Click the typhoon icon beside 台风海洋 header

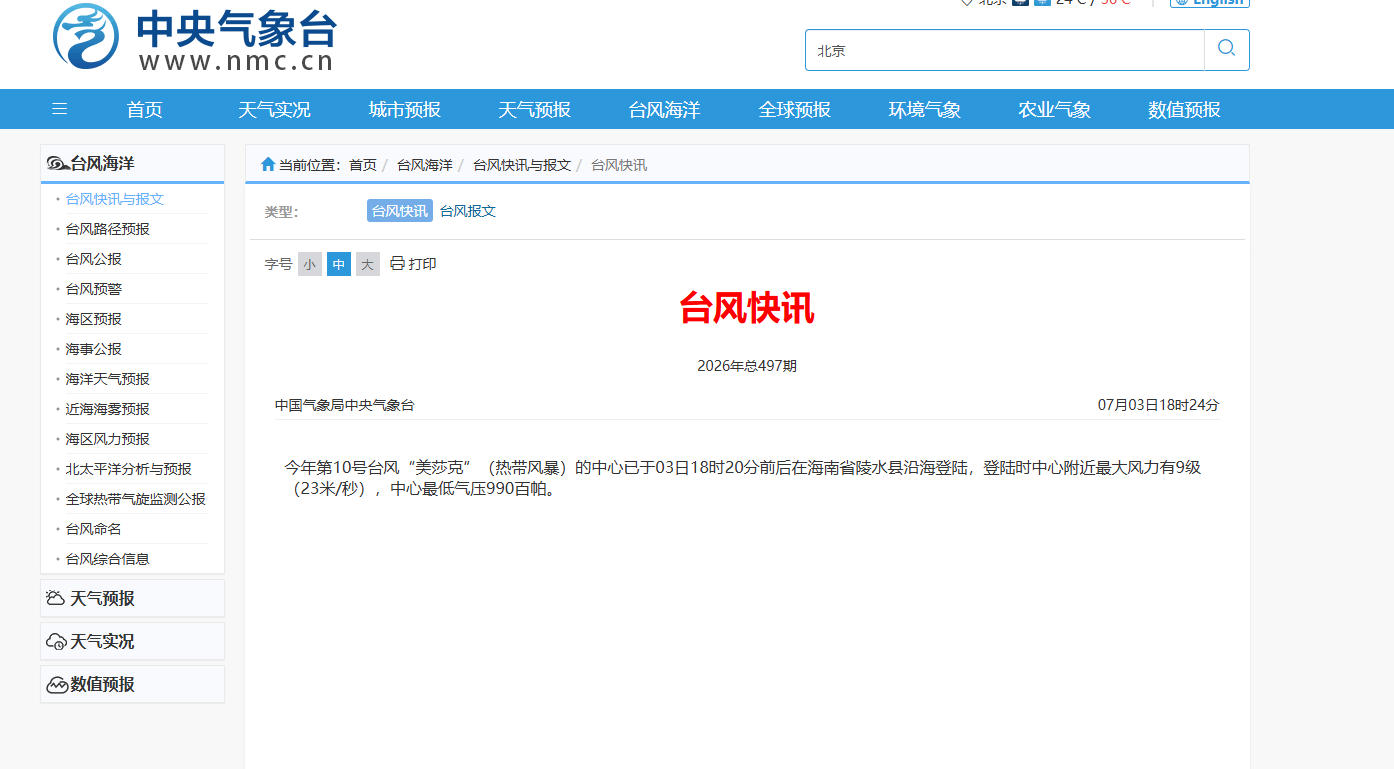[x=57, y=163]
